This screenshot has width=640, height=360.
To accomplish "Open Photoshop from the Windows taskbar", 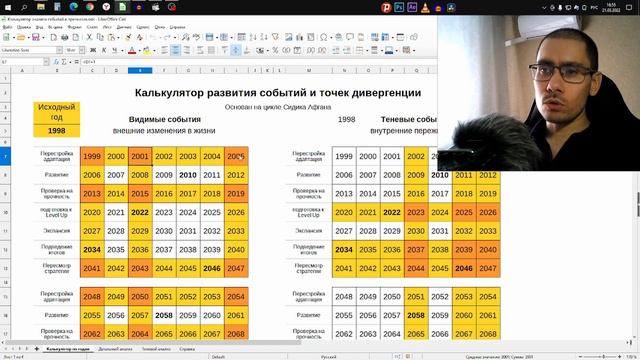I will [399, 7].
